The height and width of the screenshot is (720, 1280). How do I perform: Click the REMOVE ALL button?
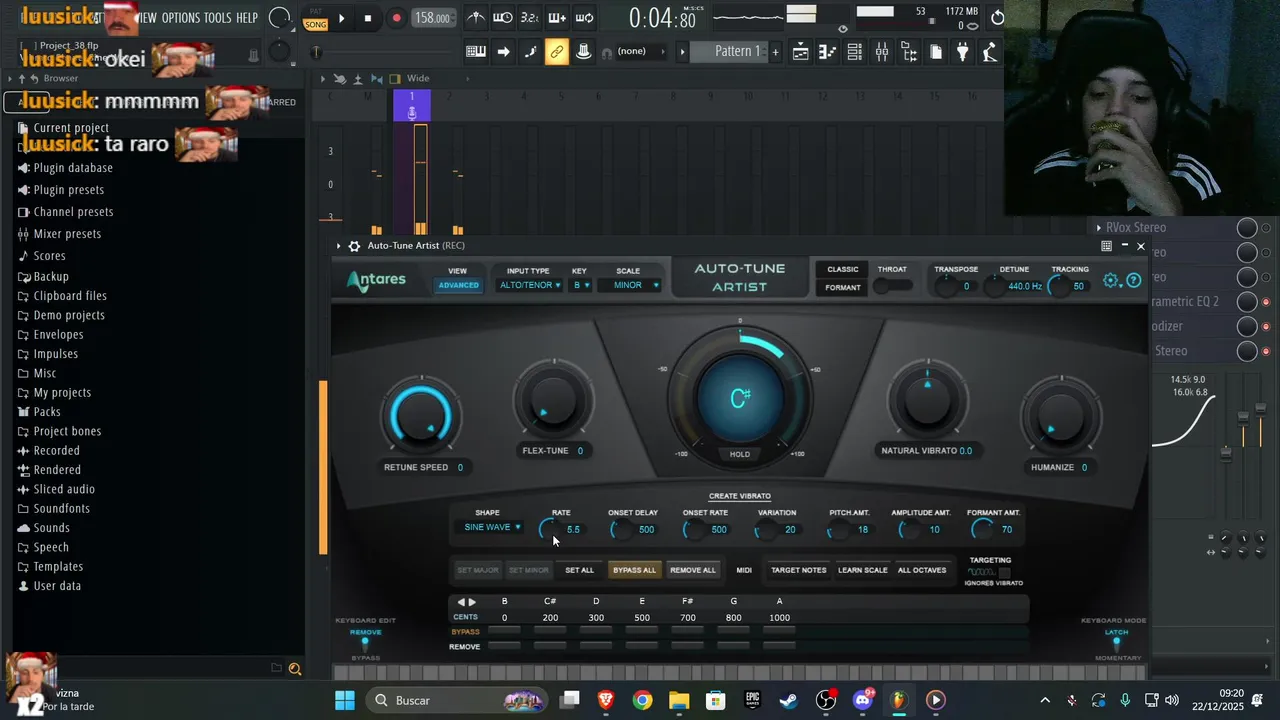(x=693, y=570)
